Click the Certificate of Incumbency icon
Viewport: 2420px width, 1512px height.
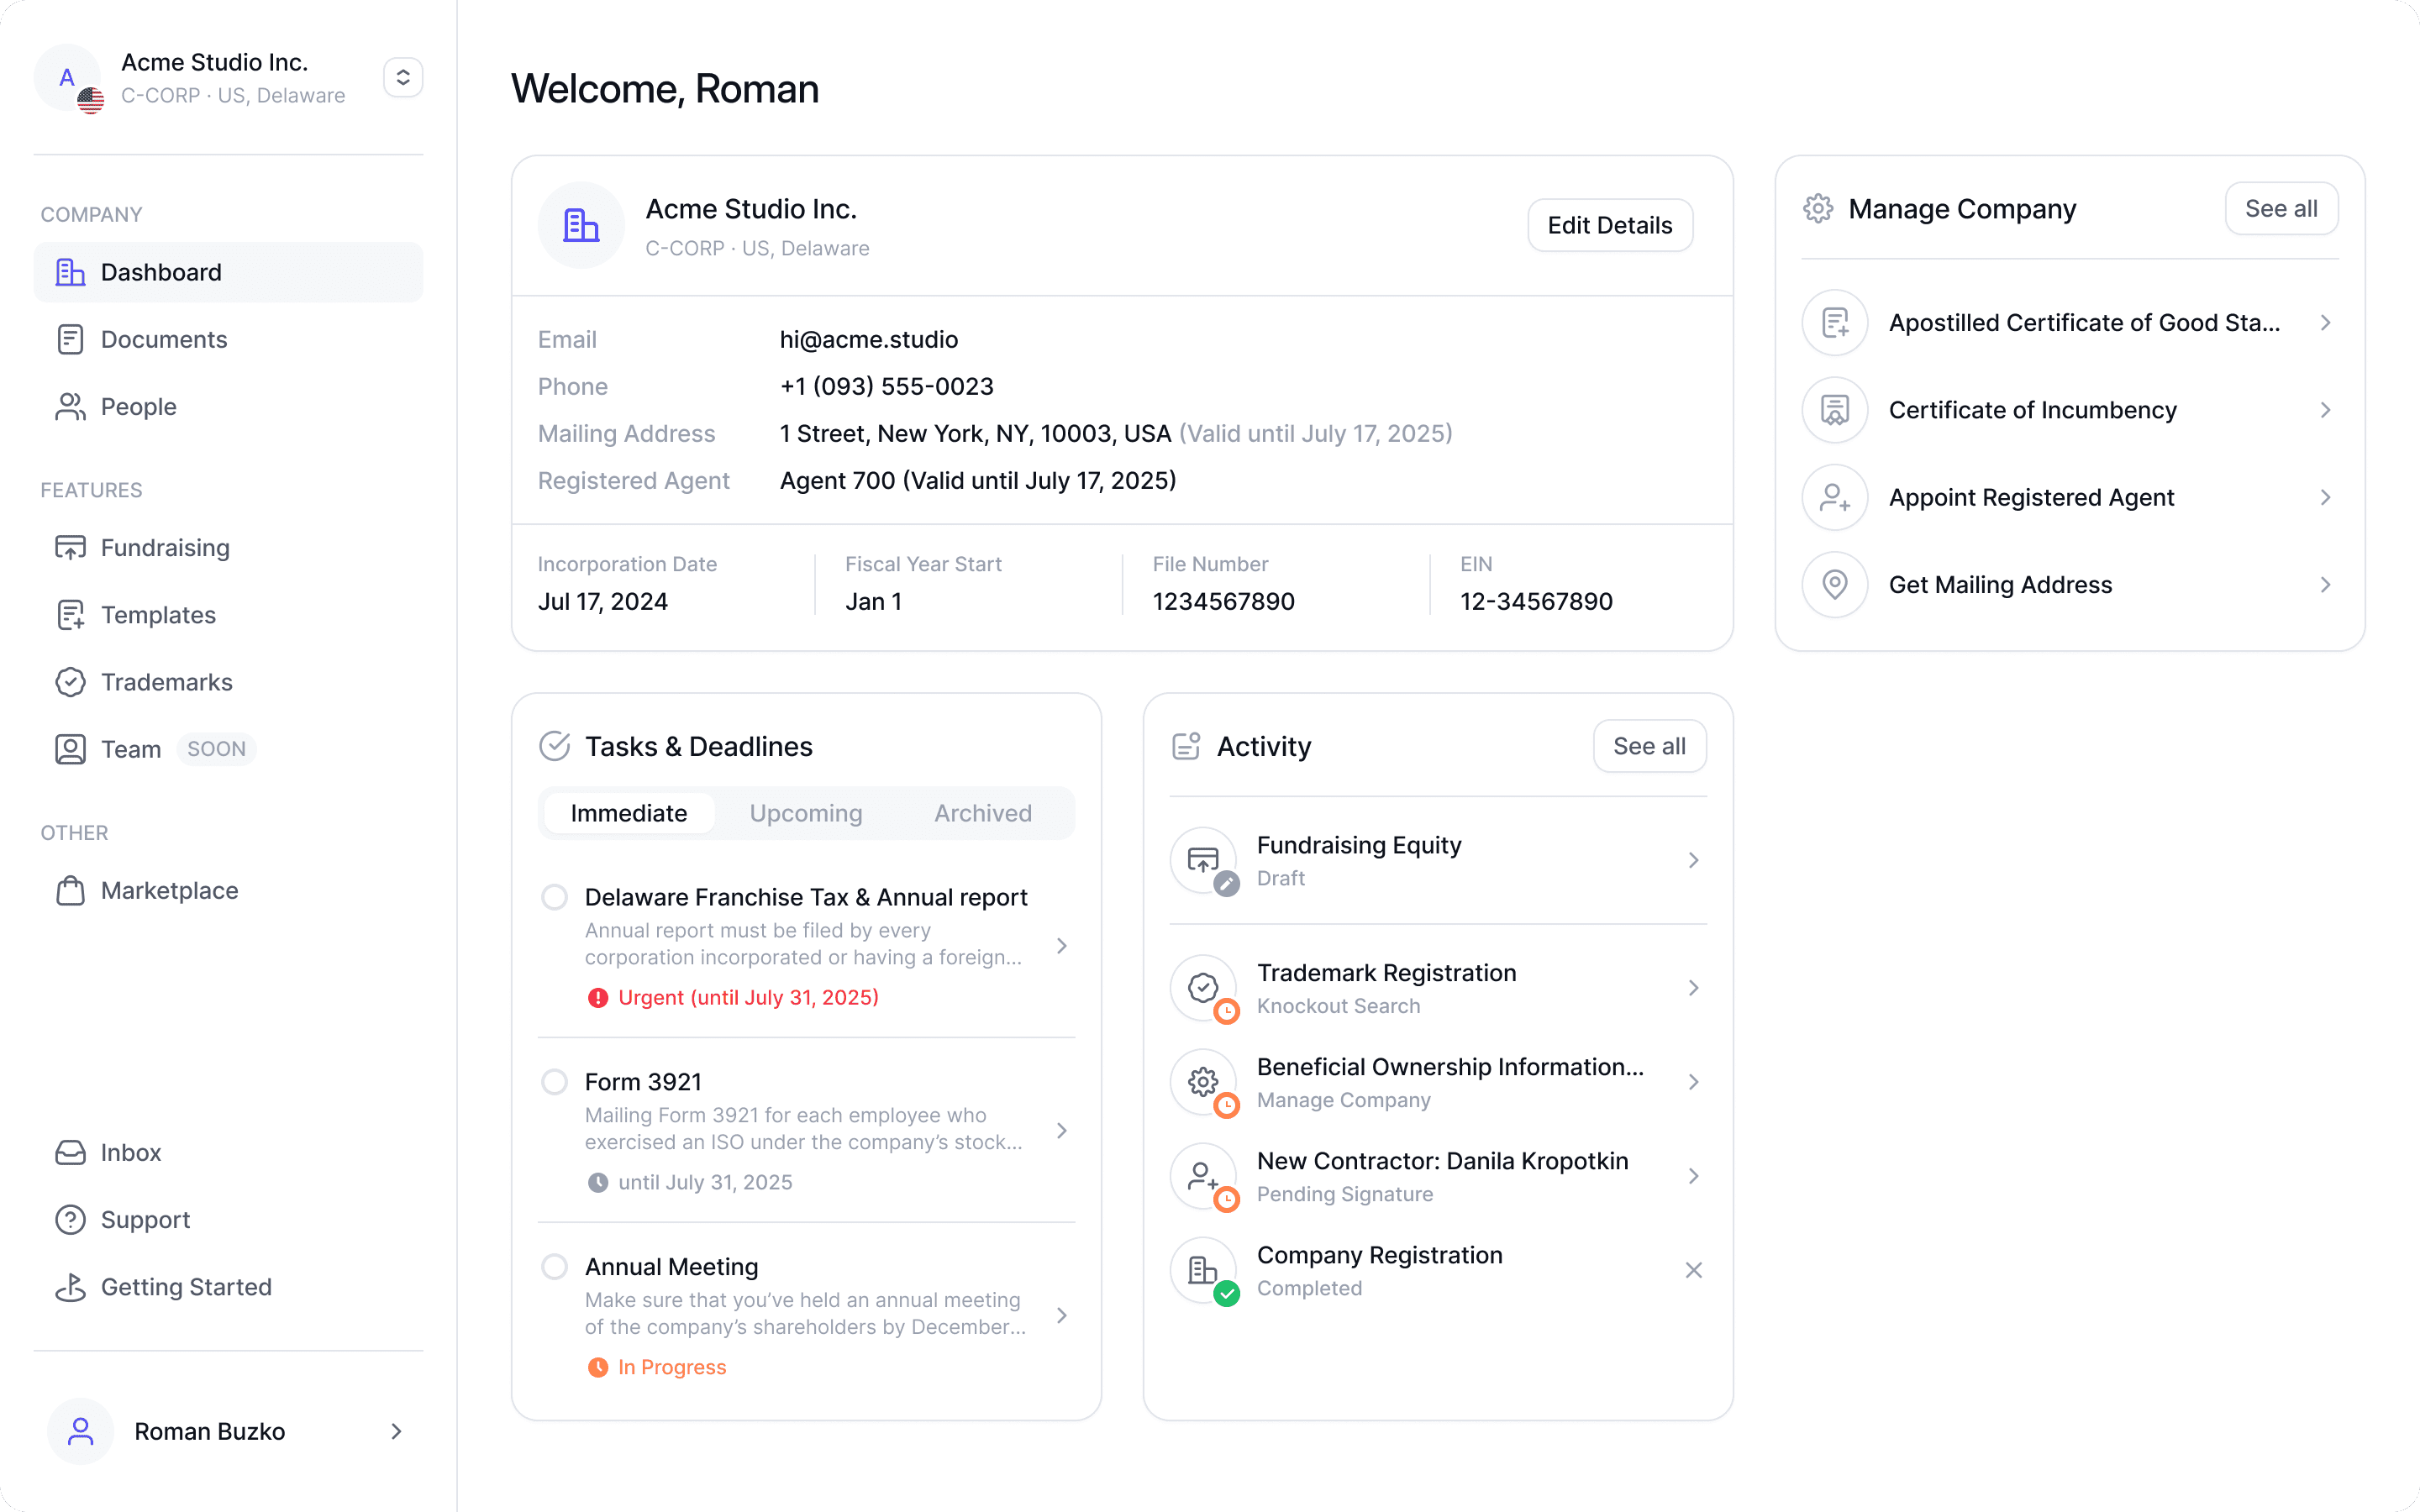(x=1835, y=410)
